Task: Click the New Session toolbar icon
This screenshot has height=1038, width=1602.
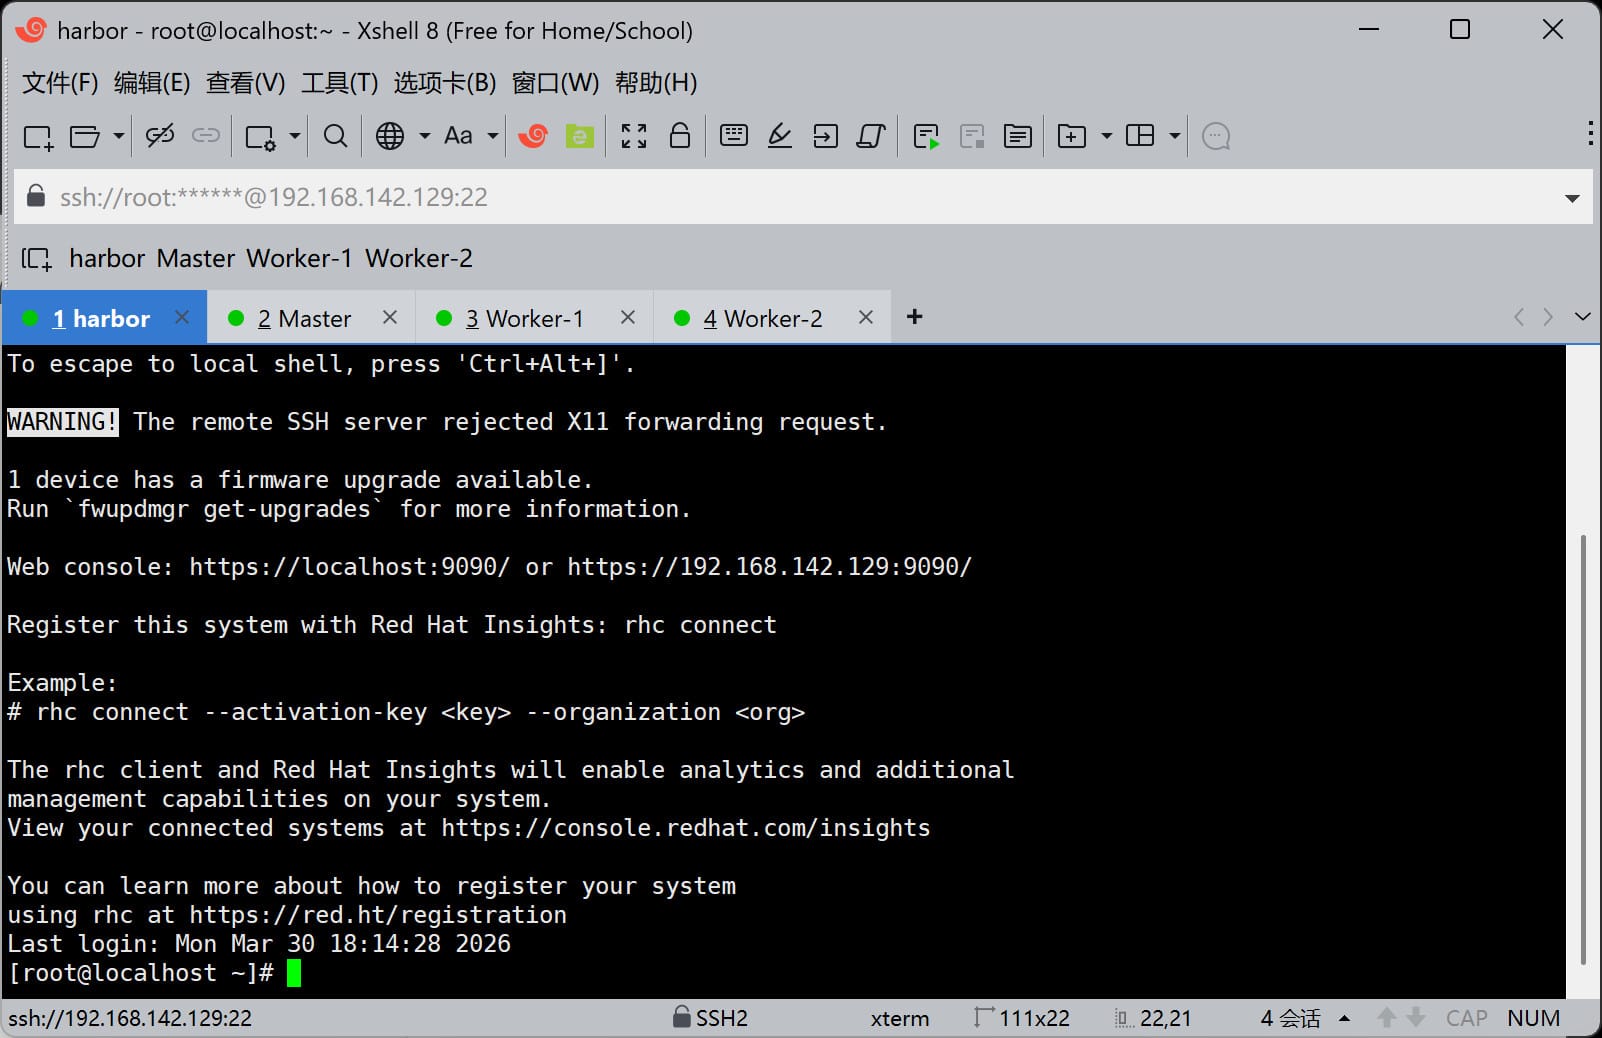Action: coord(38,136)
